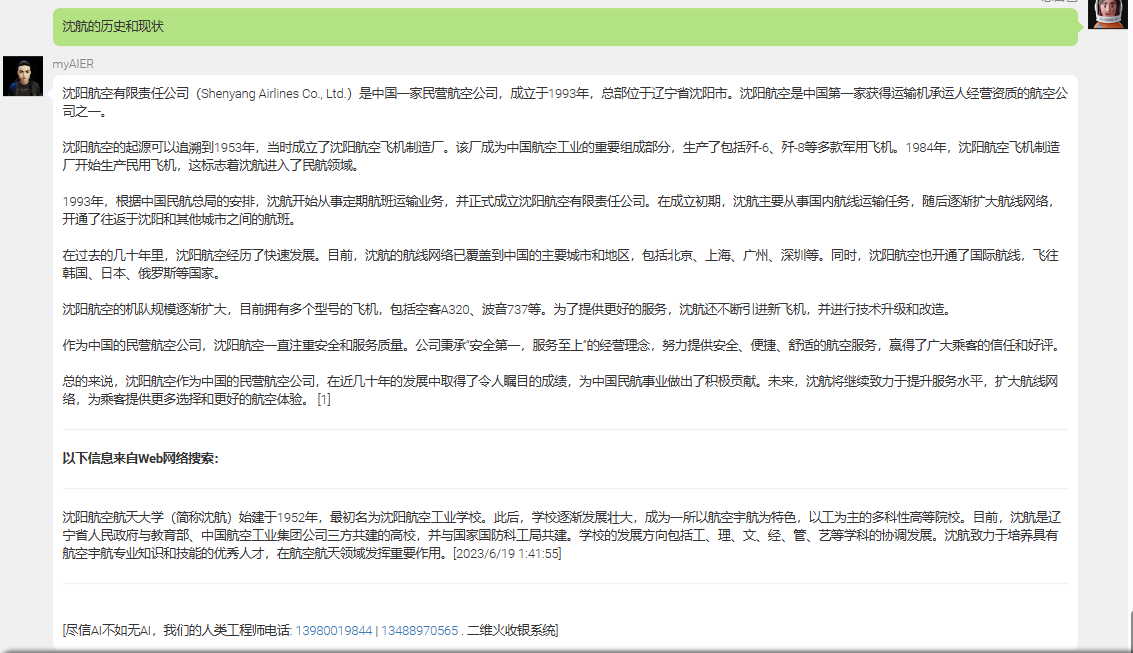This screenshot has height=653, width=1133.
Task: Click the text 'Shenyang Airlines Co., Ltd.'
Action: point(274,94)
